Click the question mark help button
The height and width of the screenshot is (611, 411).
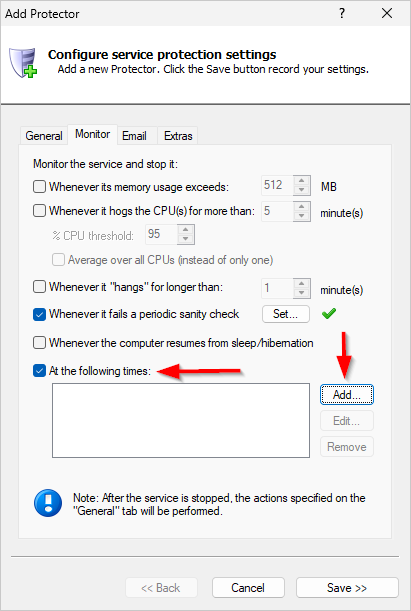(x=342, y=13)
